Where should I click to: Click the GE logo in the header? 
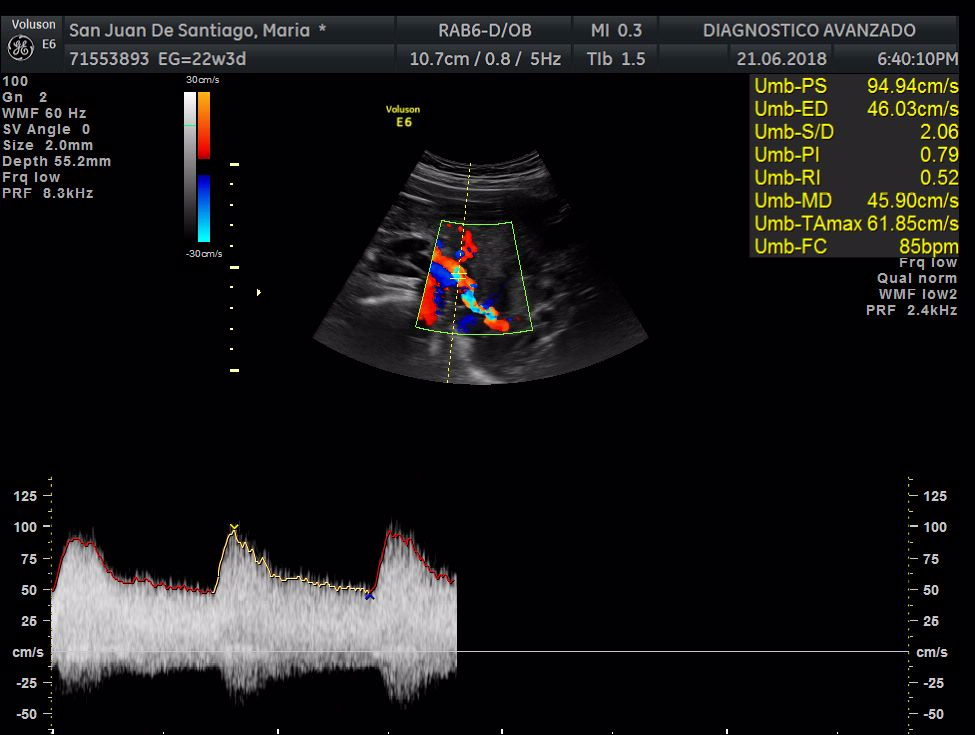[x=19, y=46]
